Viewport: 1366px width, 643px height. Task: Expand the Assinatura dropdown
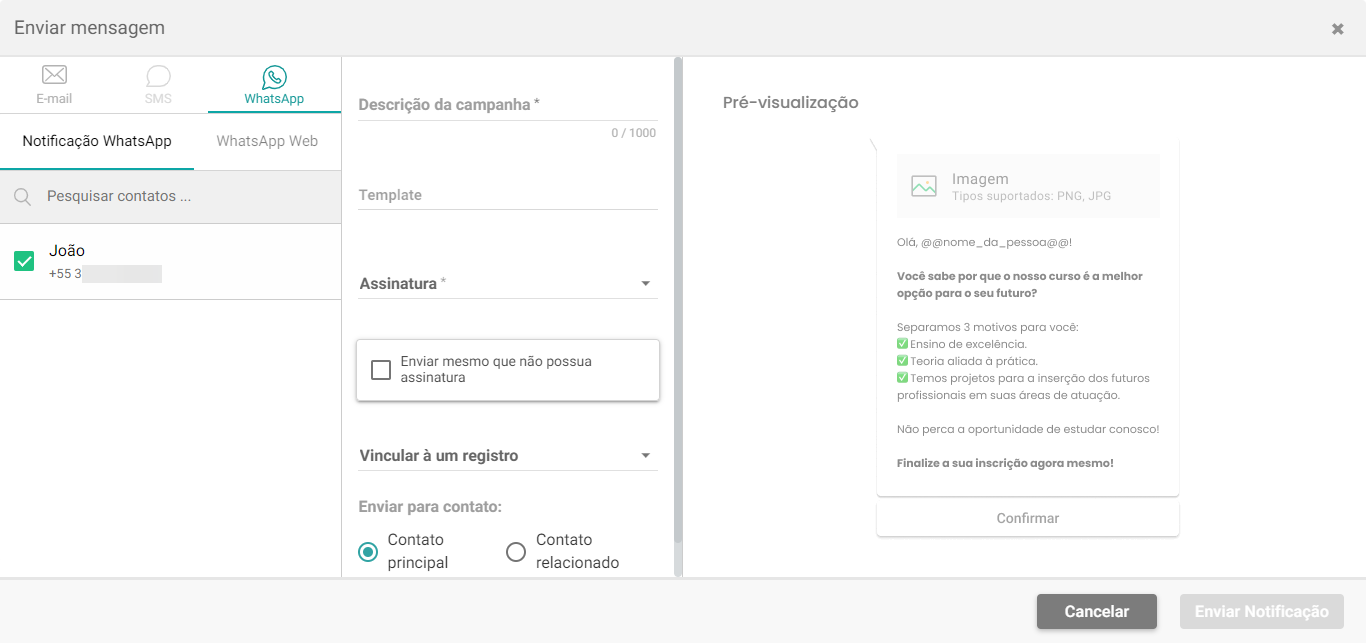pos(508,284)
